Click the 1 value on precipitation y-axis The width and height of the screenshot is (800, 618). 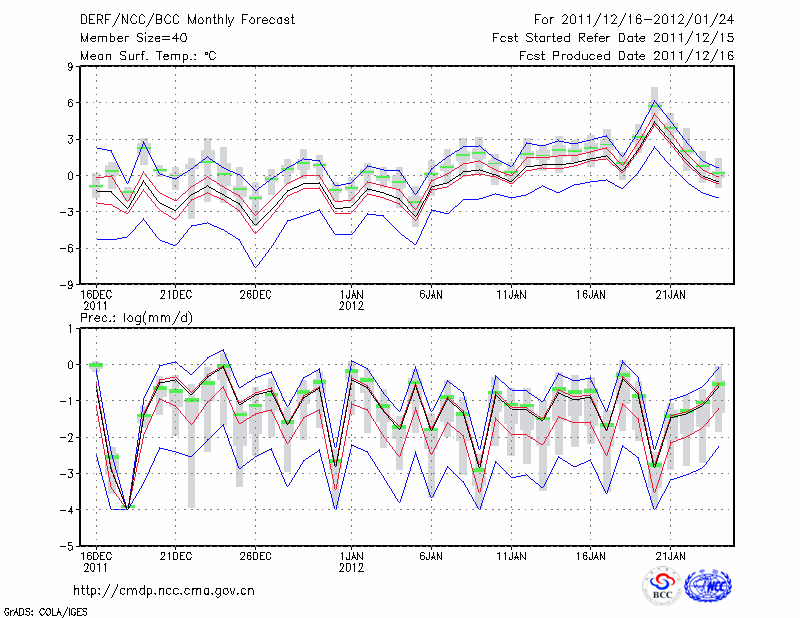tap(70, 328)
